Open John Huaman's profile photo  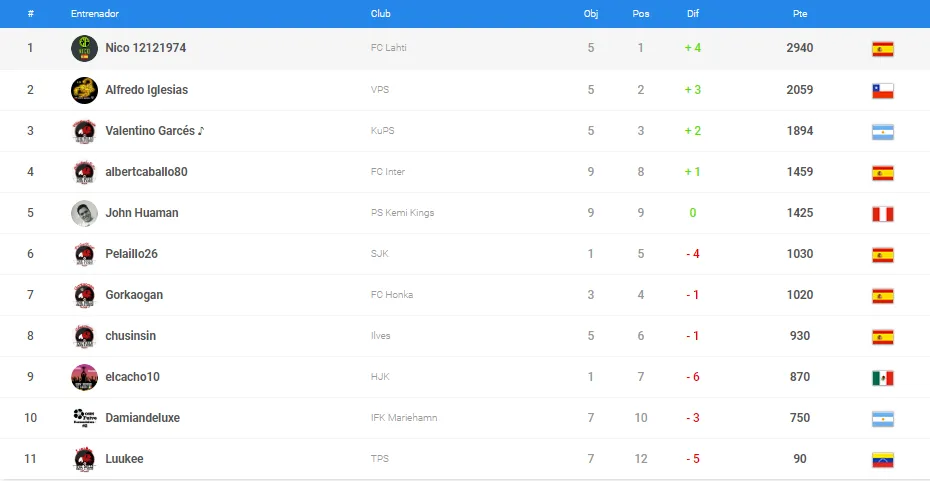[84, 213]
